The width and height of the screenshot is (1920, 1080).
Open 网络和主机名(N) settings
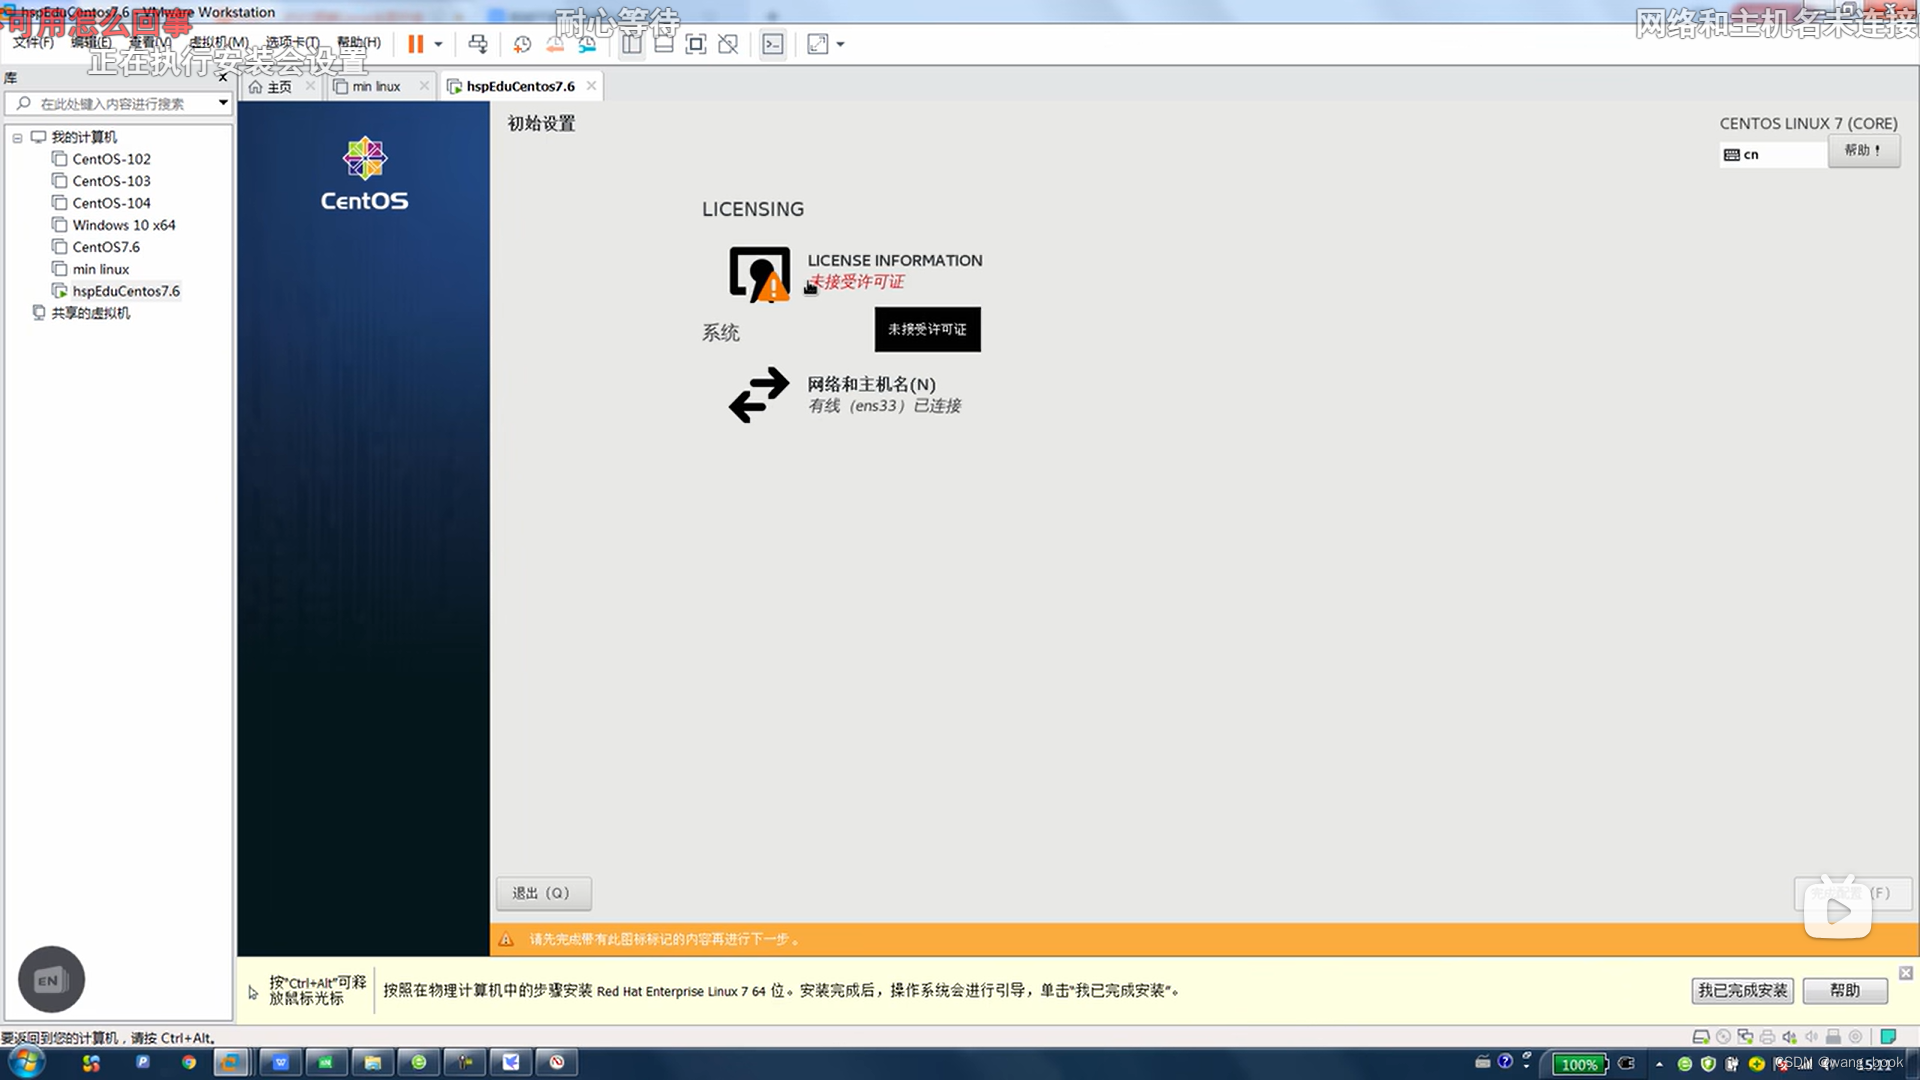point(846,395)
